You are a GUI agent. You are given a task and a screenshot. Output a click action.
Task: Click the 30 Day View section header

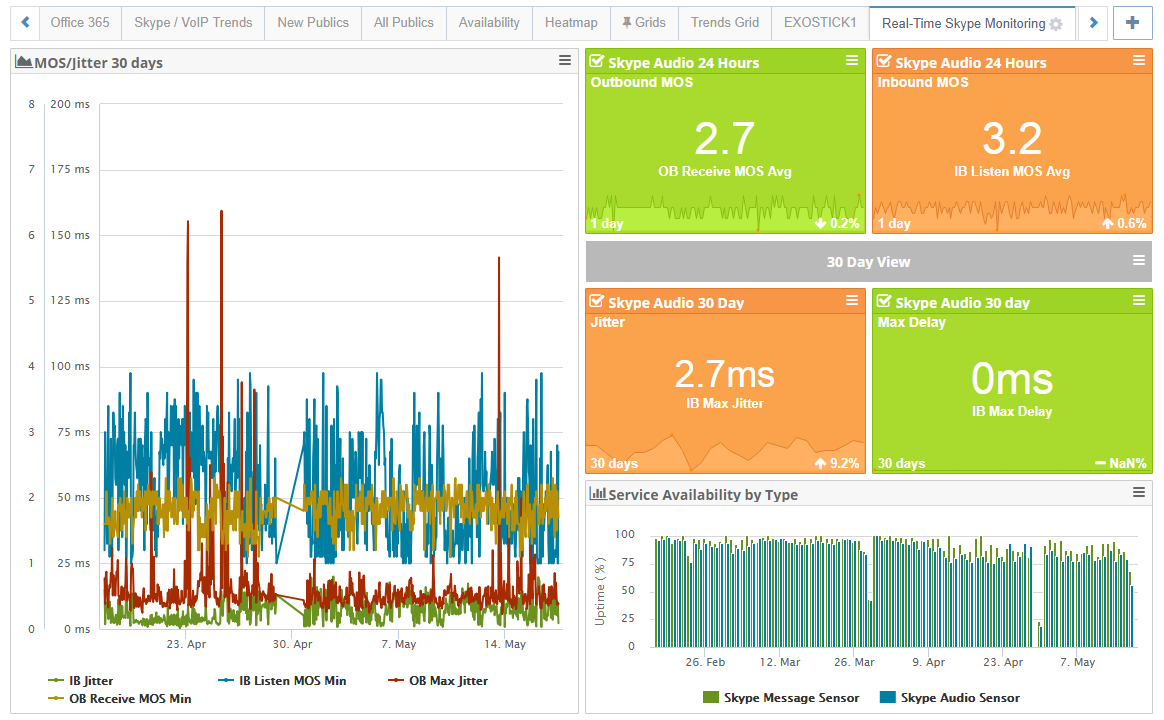point(869,262)
